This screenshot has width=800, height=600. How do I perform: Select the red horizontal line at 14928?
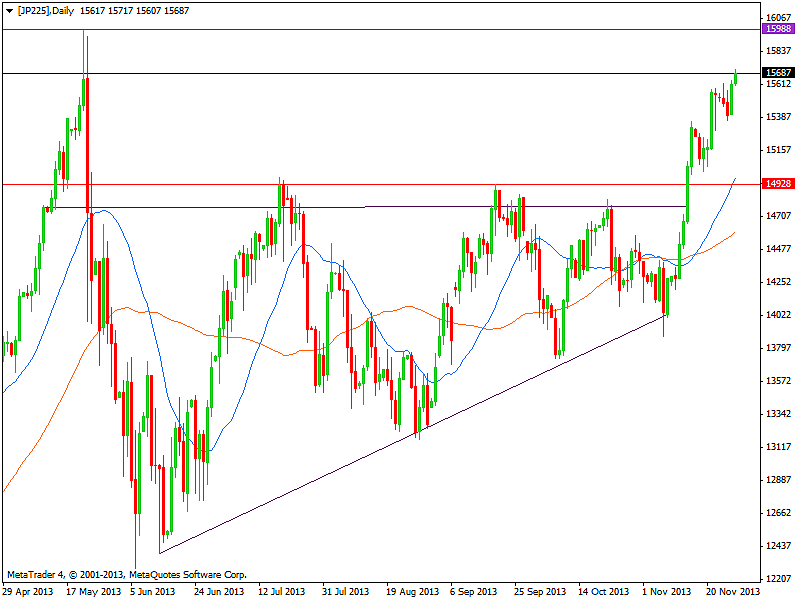pos(400,184)
